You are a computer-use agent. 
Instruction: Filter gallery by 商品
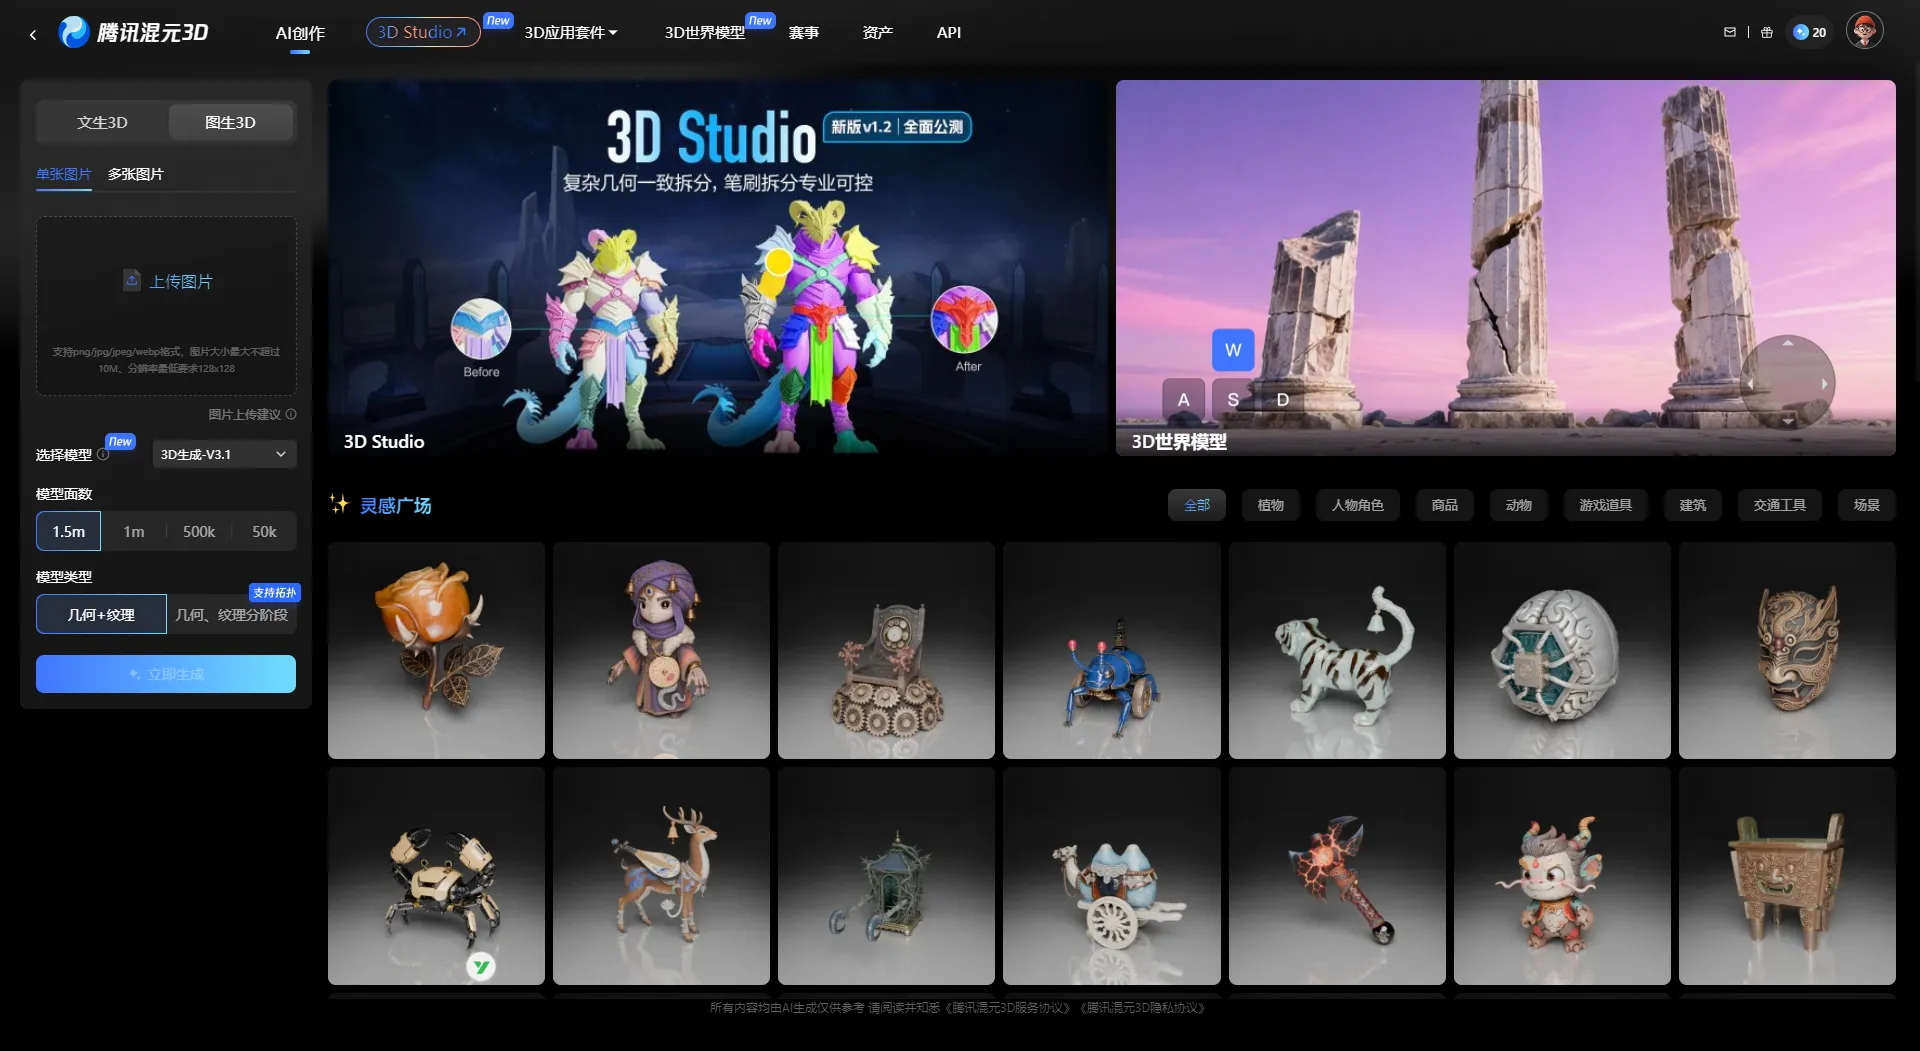[x=1445, y=505]
